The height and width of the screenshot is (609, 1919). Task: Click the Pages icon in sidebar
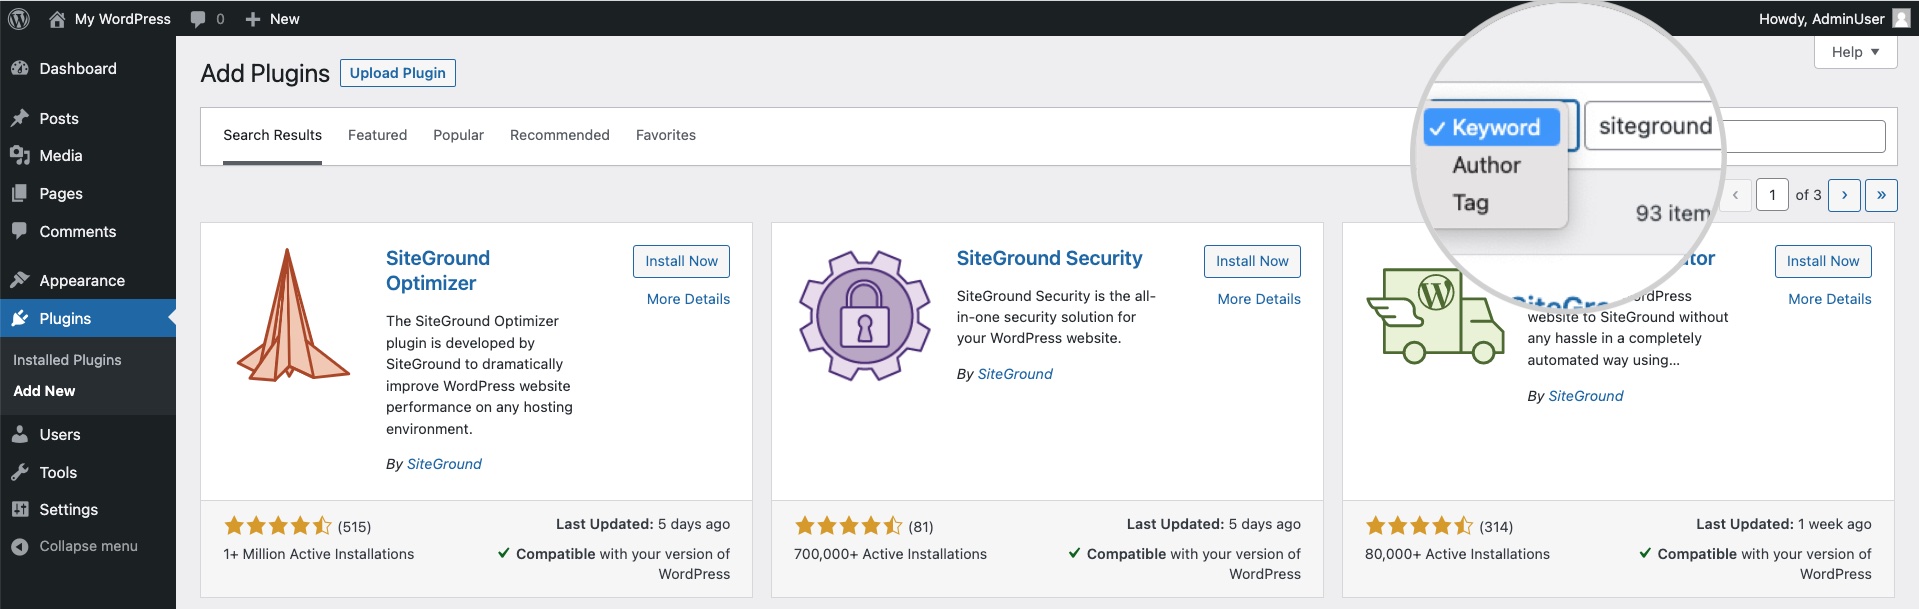pos(20,193)
